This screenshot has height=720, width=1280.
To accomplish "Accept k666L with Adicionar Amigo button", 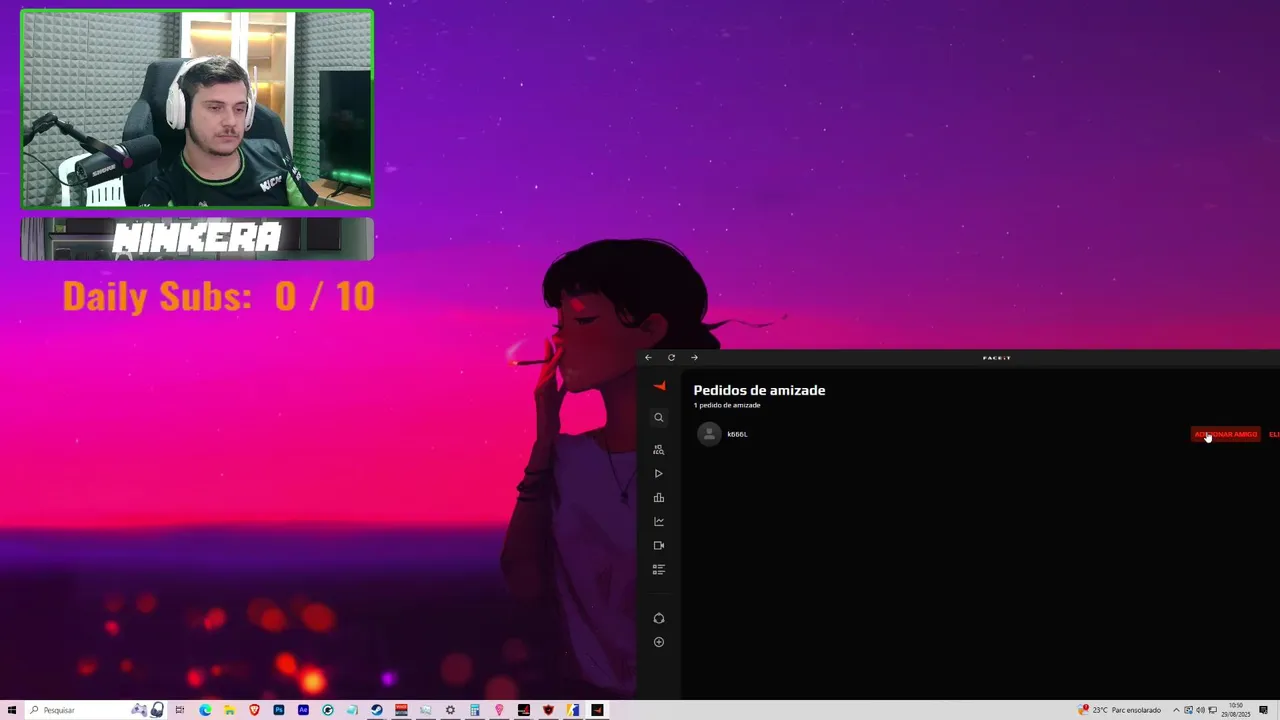I will tap(1226, 434).
